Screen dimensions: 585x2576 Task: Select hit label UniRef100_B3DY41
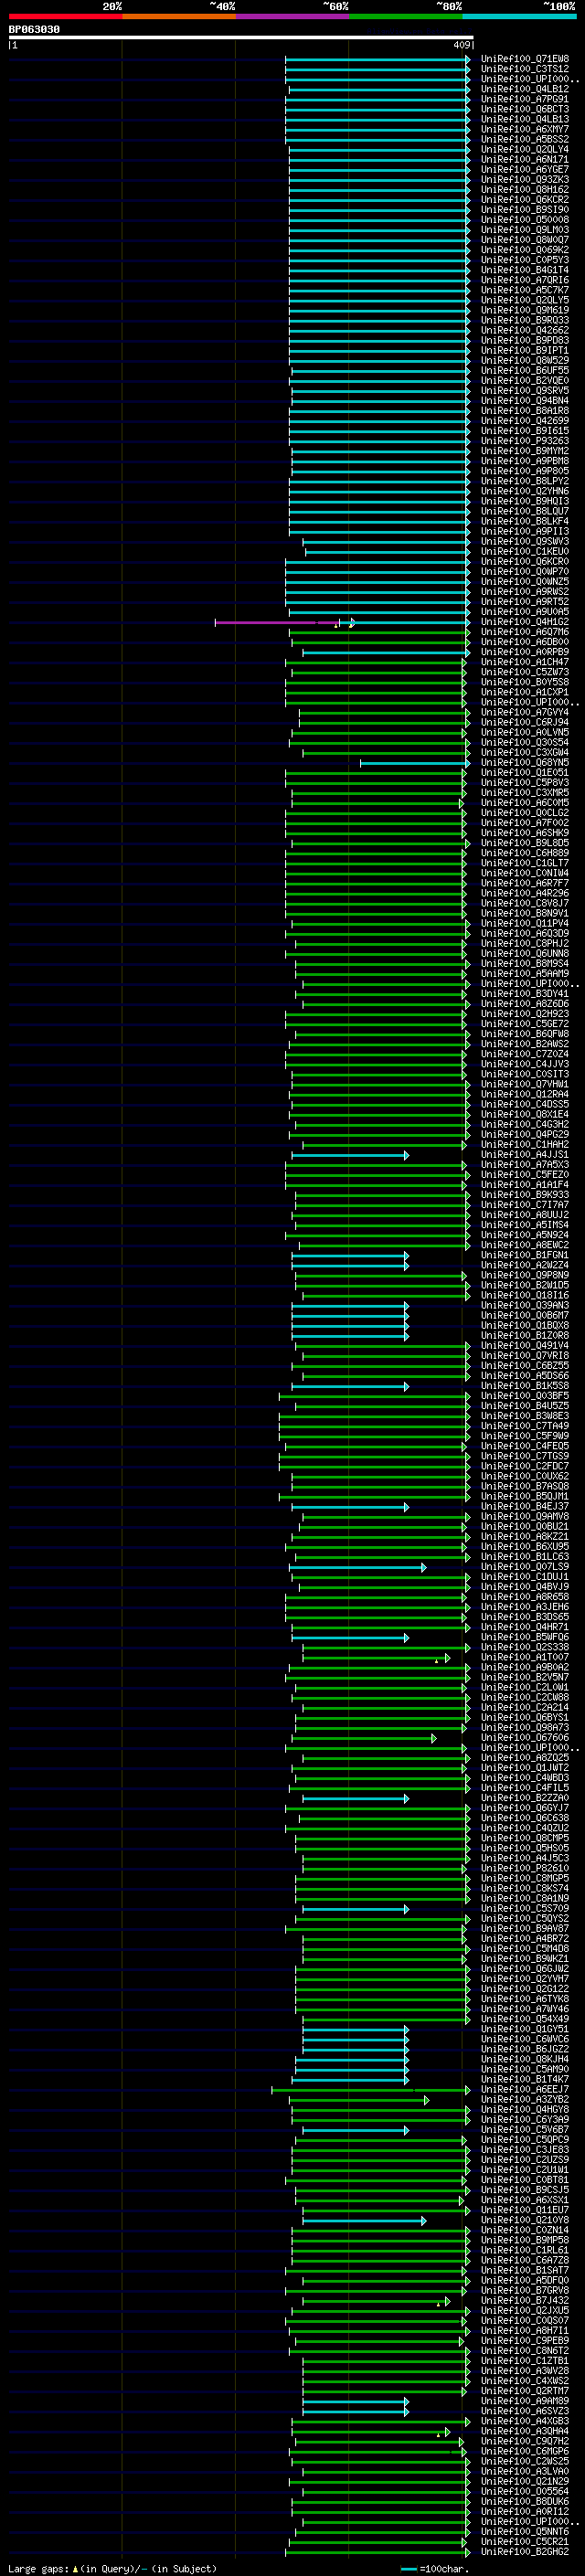click(525, 994)
